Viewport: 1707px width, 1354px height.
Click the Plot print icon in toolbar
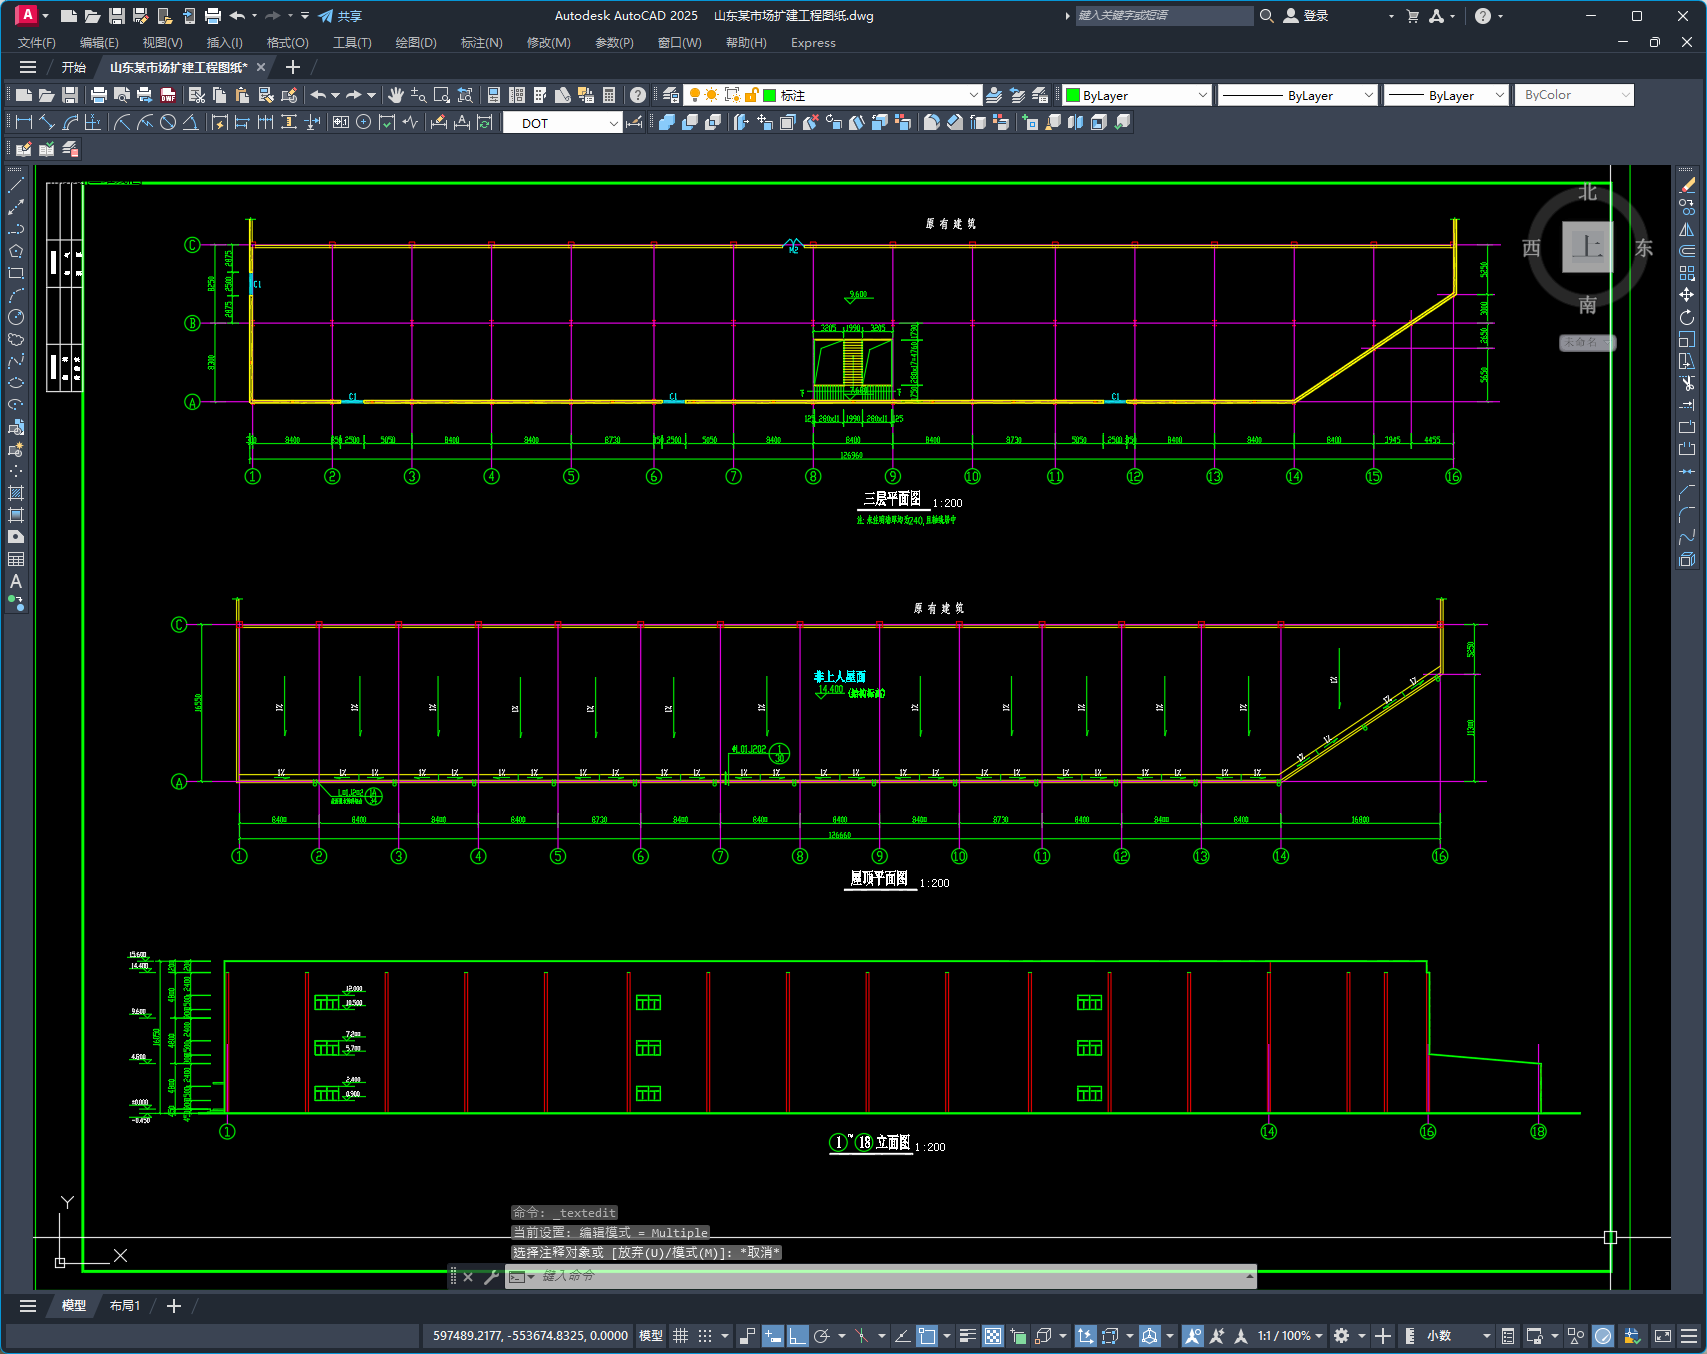tap(99, 95)
